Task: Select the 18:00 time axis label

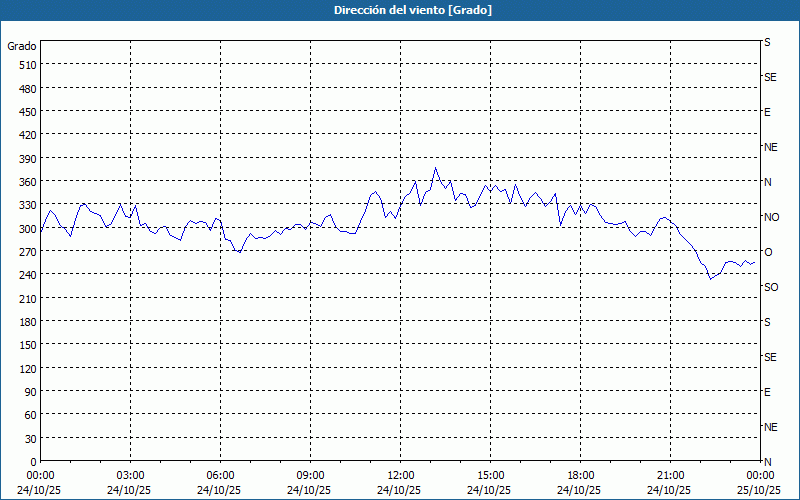Action: click(x=580, y=475)
